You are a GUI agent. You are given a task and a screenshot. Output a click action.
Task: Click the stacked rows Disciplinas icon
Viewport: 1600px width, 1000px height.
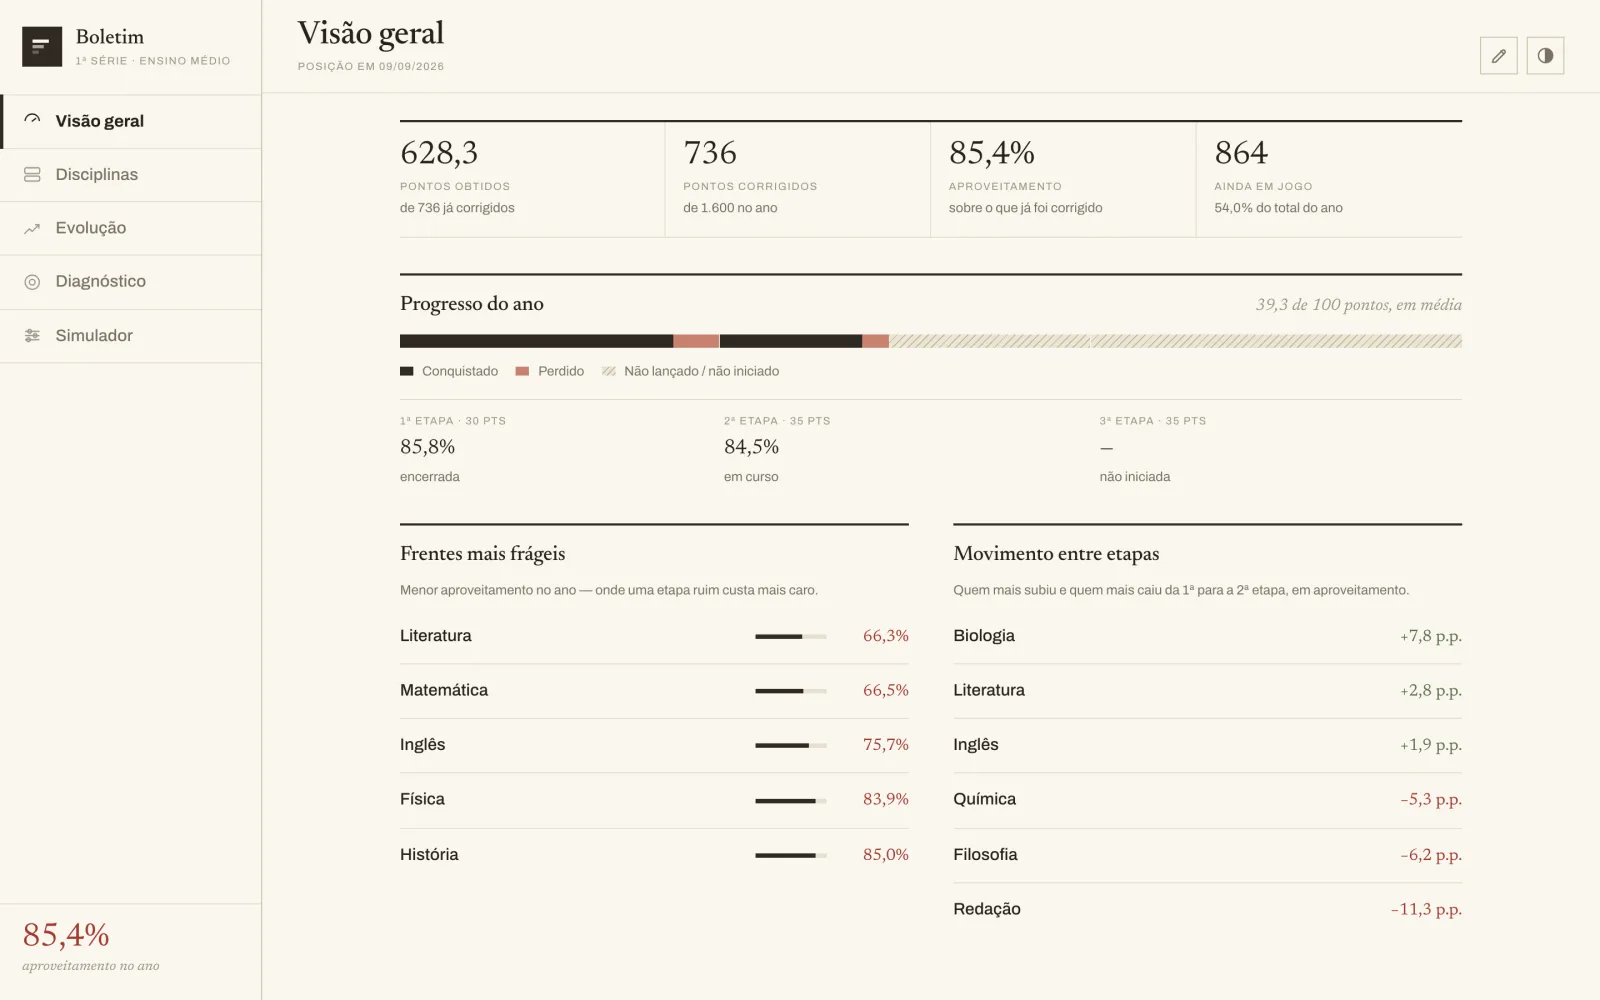click(32, 174)
